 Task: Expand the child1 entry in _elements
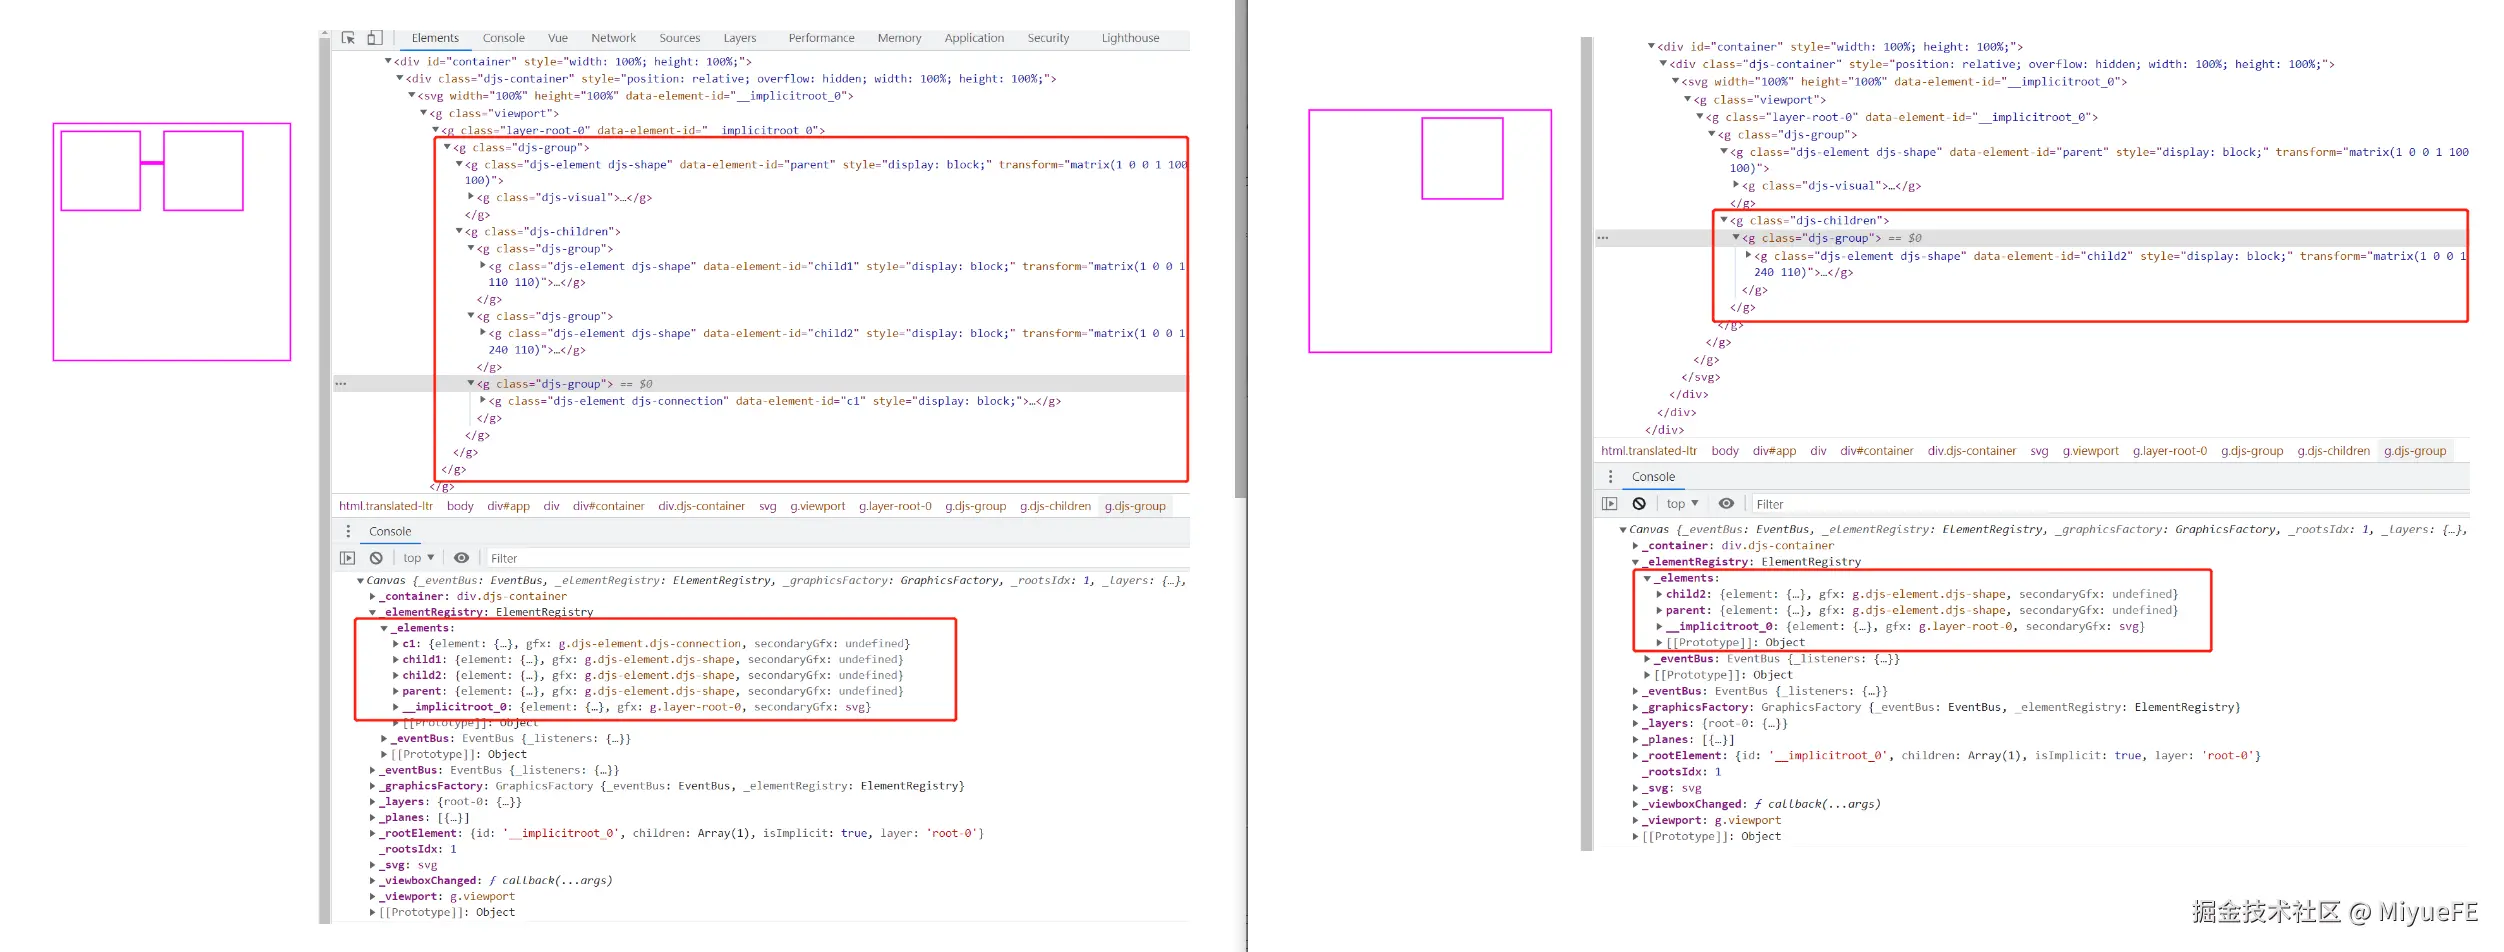pyautogui.click(x=396, y=660)
